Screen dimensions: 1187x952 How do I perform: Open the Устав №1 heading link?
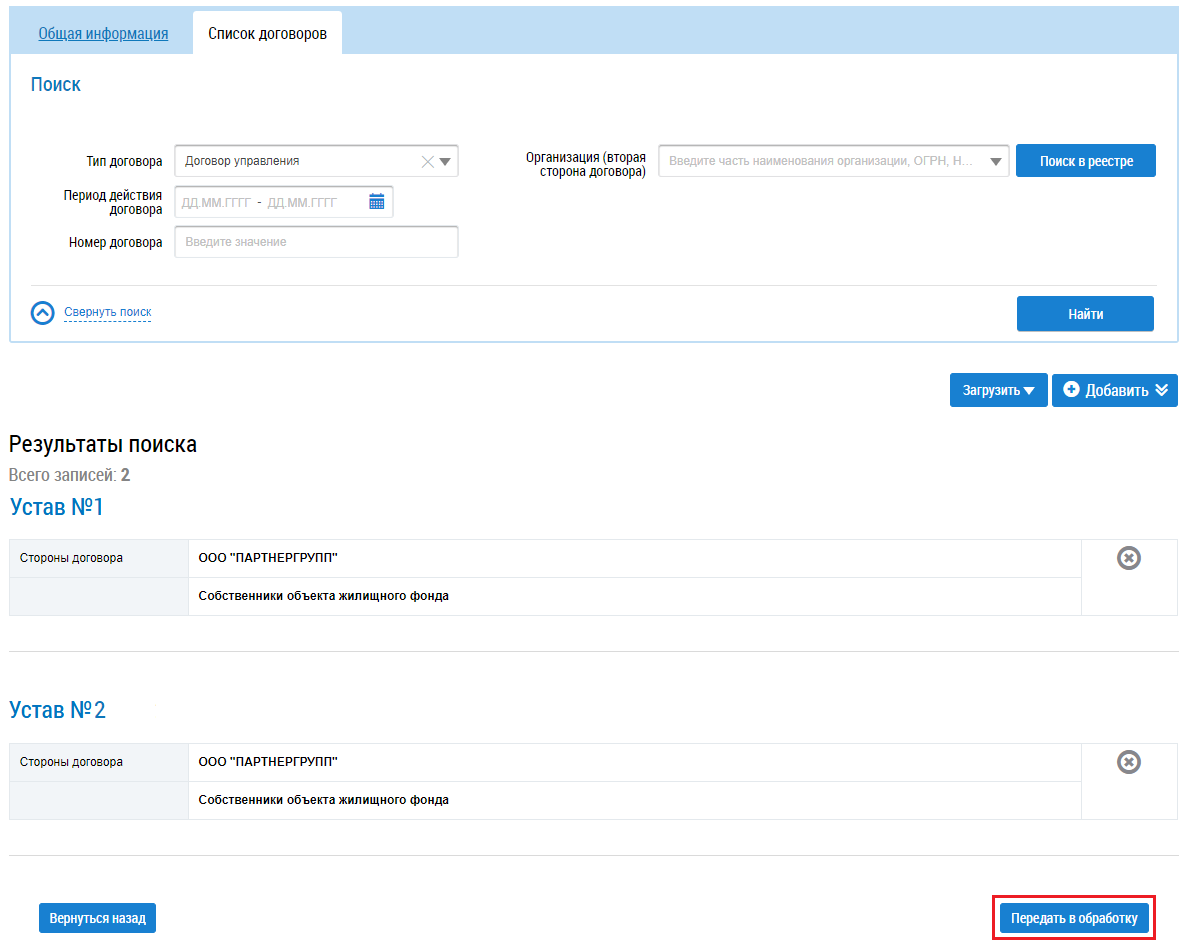[57, 508]
